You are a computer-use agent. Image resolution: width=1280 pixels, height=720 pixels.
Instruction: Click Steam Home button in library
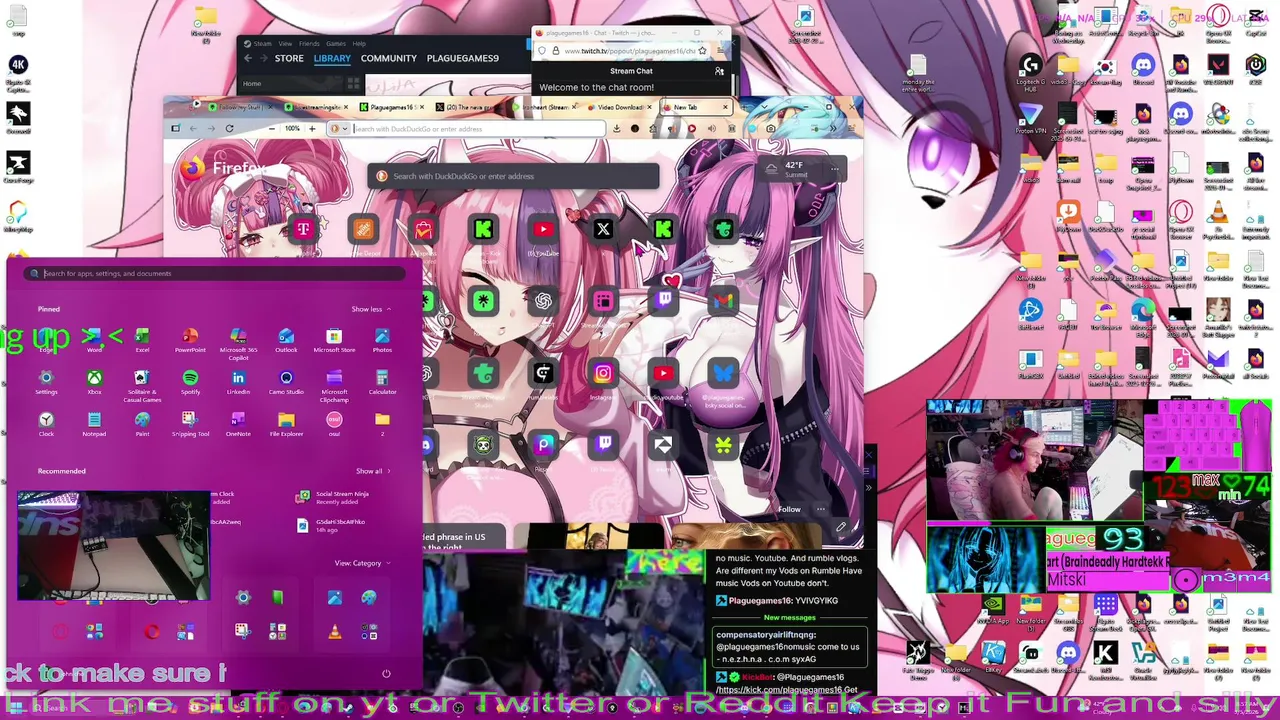[252, 83]
